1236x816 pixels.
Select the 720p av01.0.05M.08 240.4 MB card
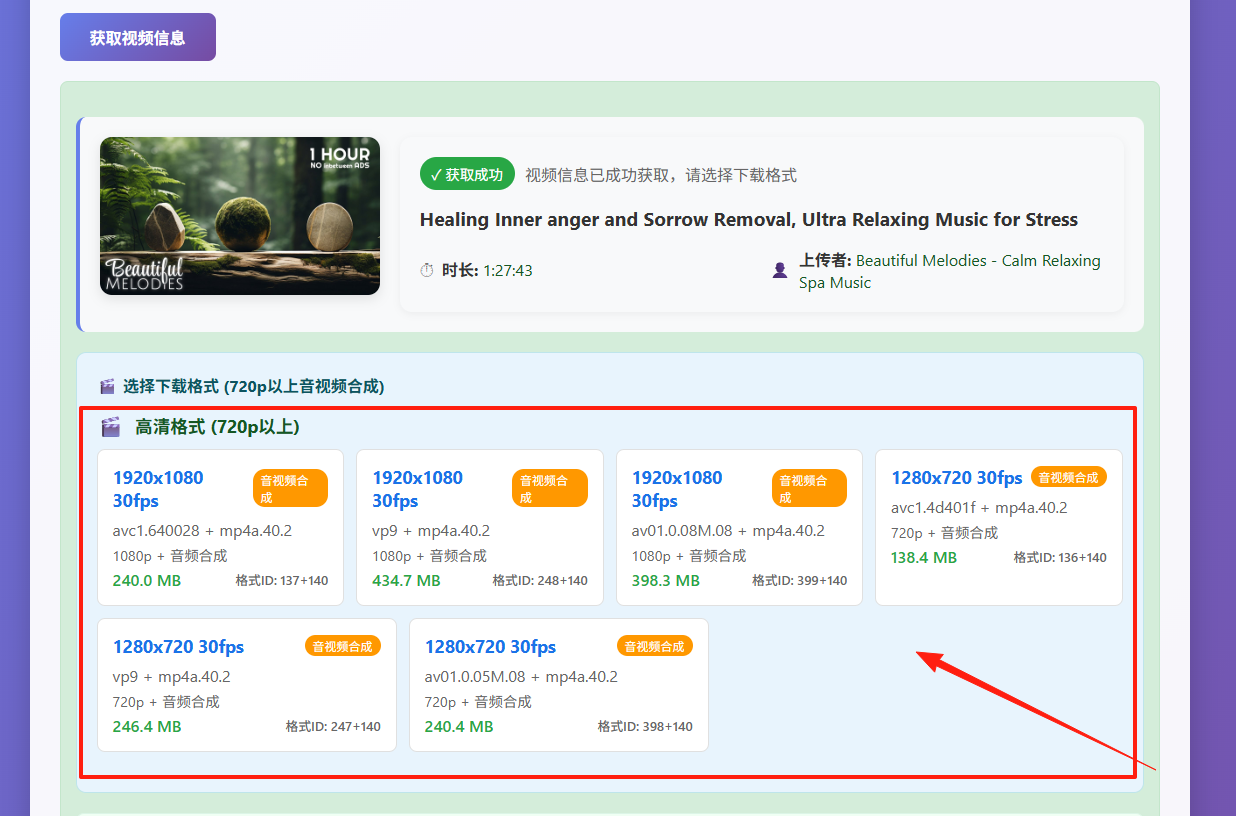559,685
